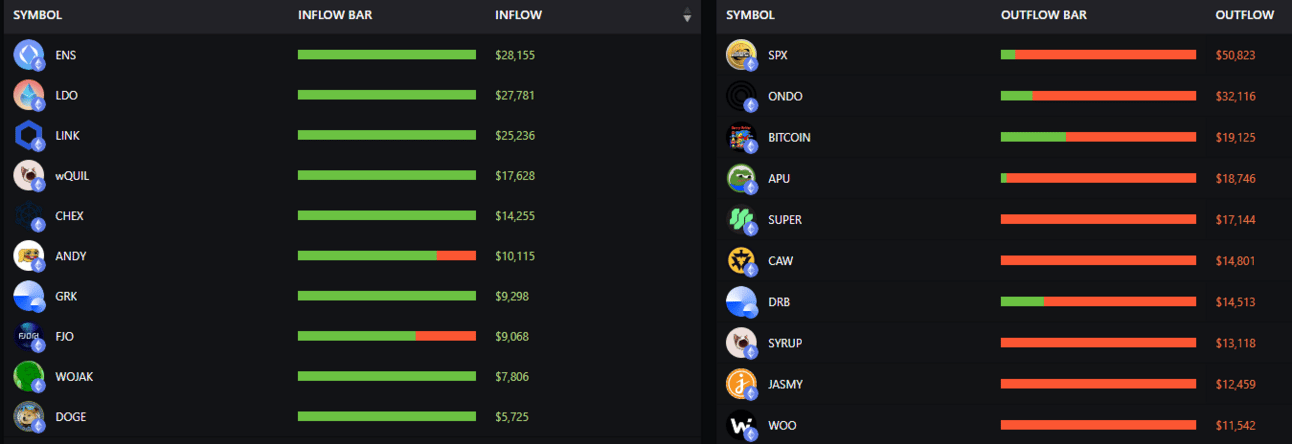
Task: Click the OUTFLOW column header
Action: [x=1245, y=15]
